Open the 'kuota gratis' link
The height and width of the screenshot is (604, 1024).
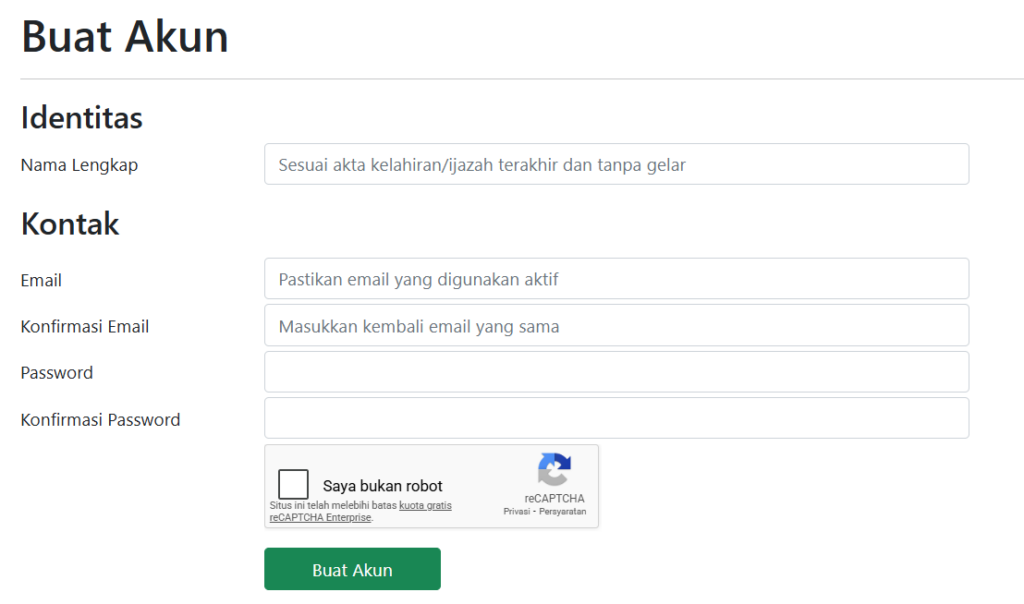coord(425,506)
